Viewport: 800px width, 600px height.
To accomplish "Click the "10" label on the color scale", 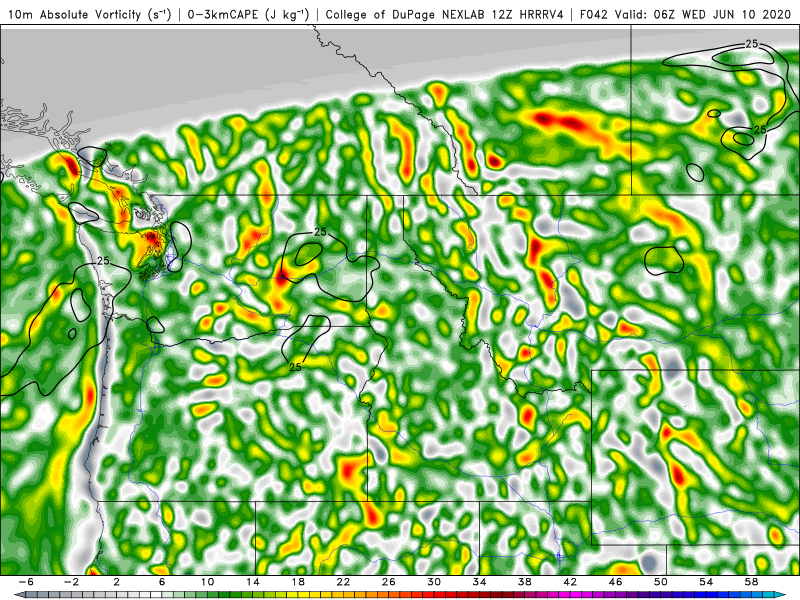I will point(207,582).
